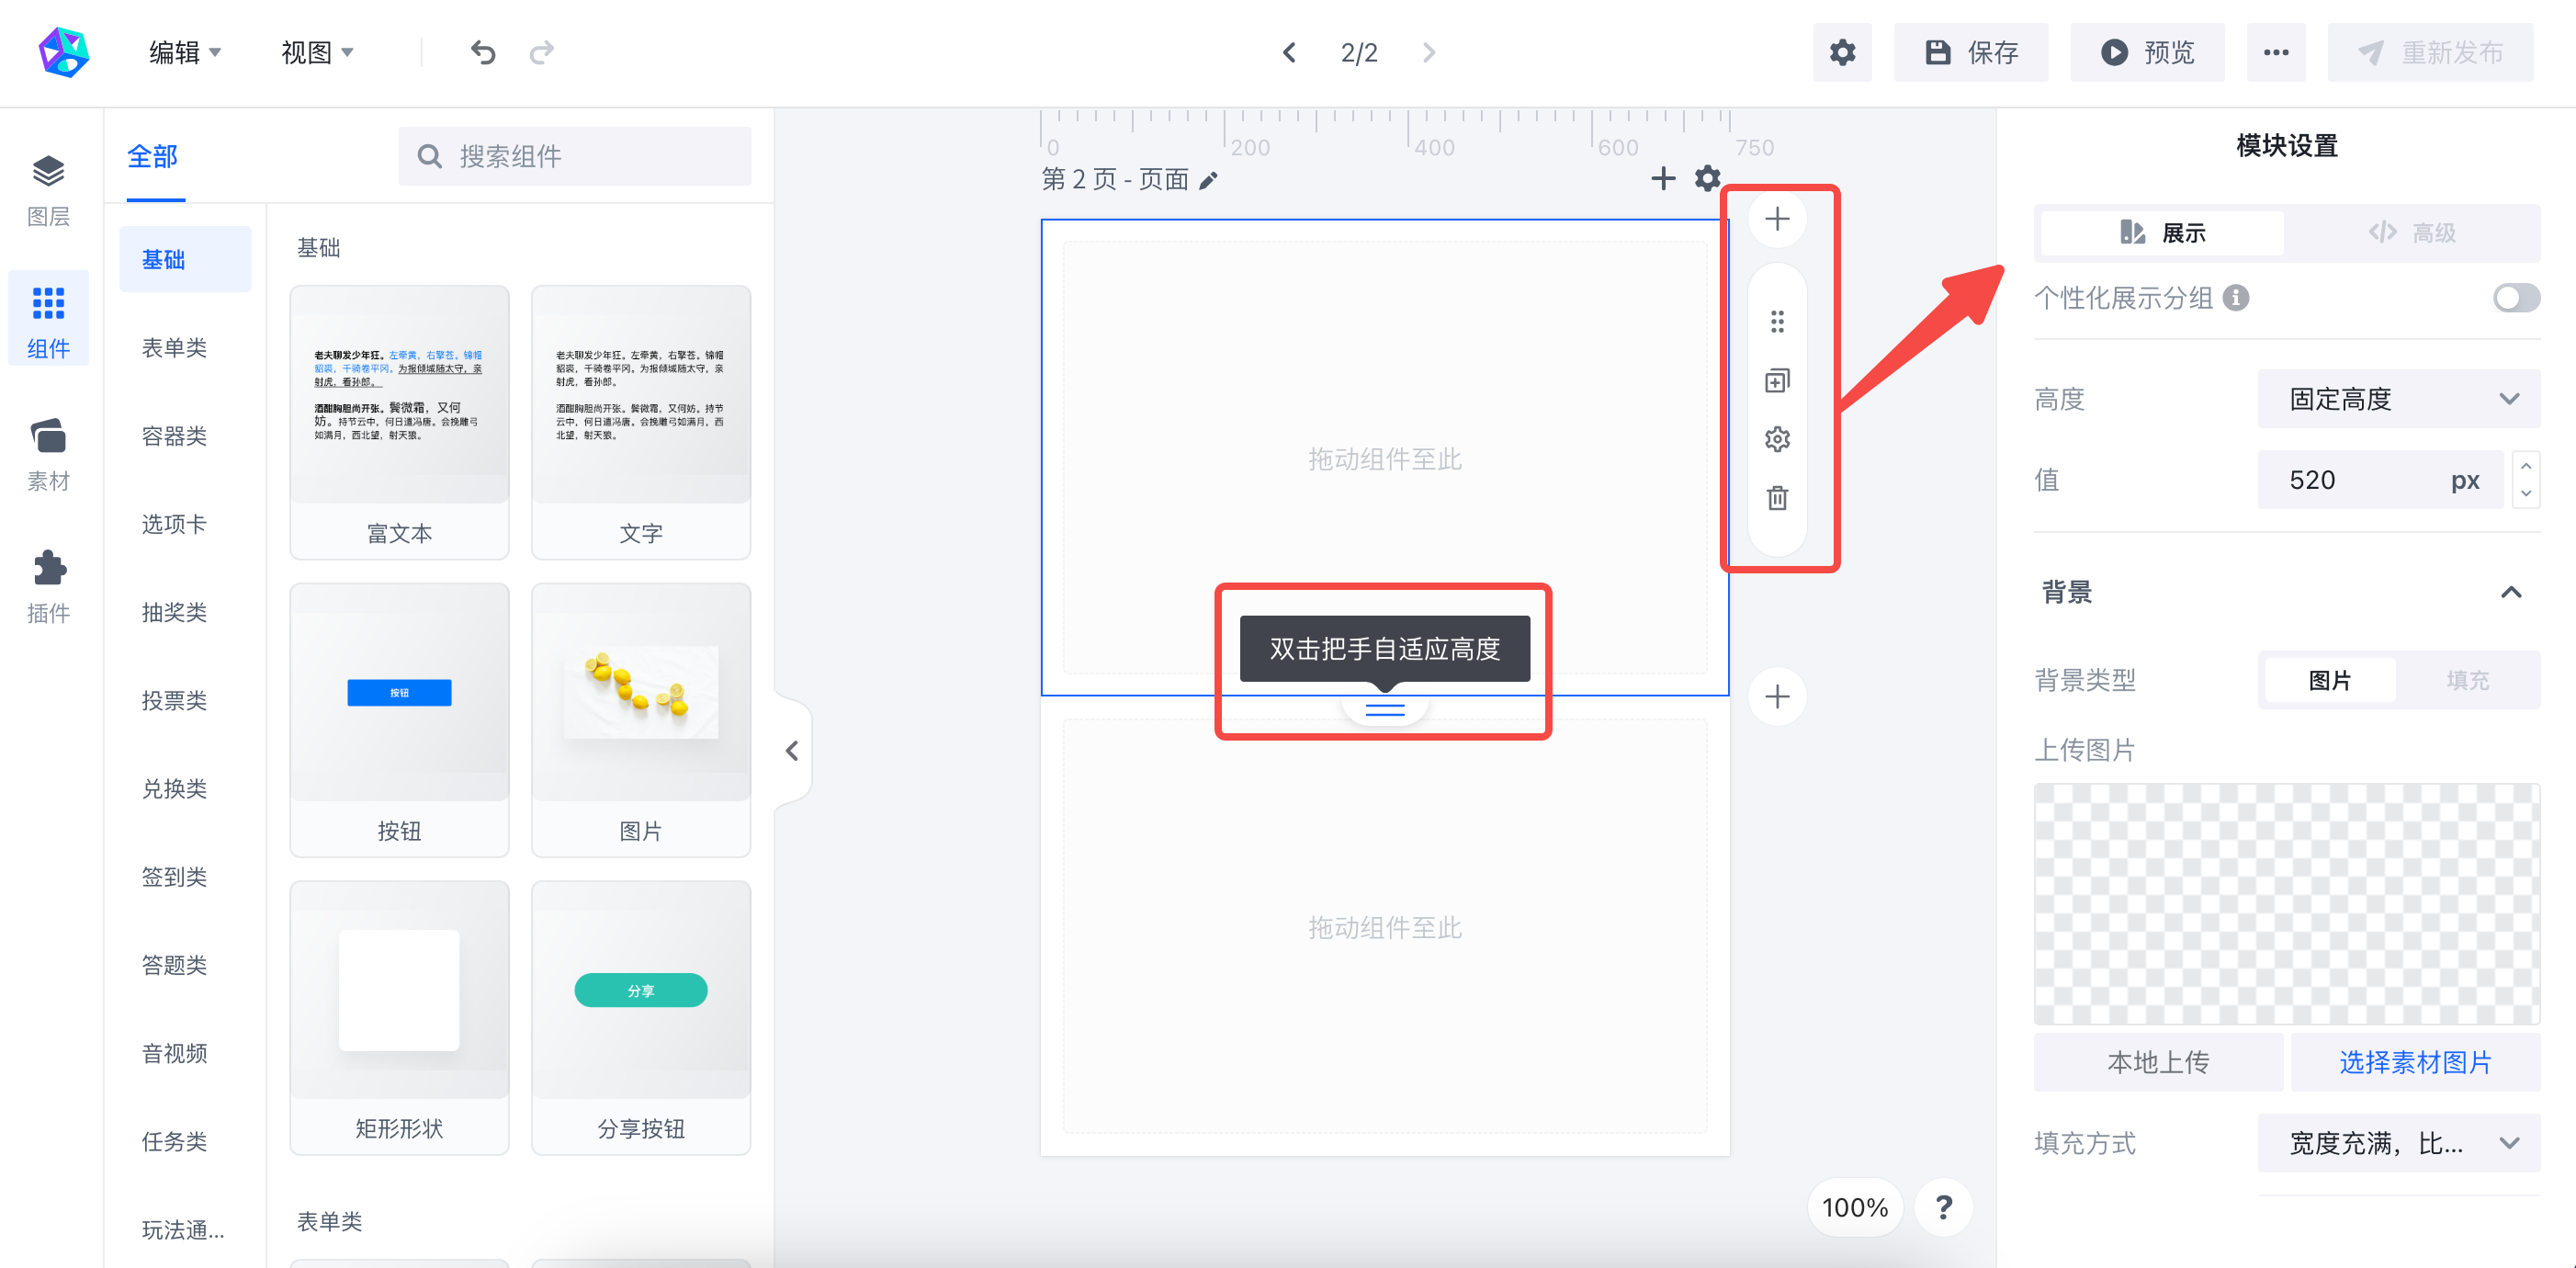Open 填充方式 dropdown

[x=2398, y=1143]
